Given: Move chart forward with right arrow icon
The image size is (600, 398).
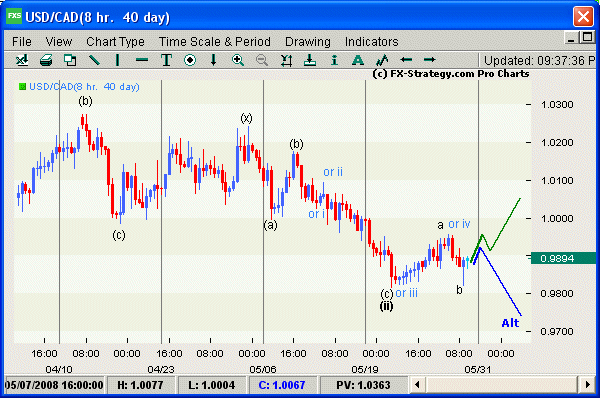Looking at the screenshot, I should click(430, 60).
